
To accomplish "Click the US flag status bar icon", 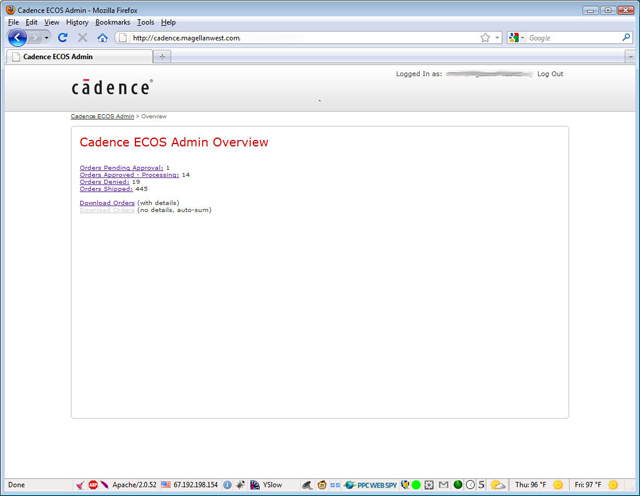I will [166, 485].
